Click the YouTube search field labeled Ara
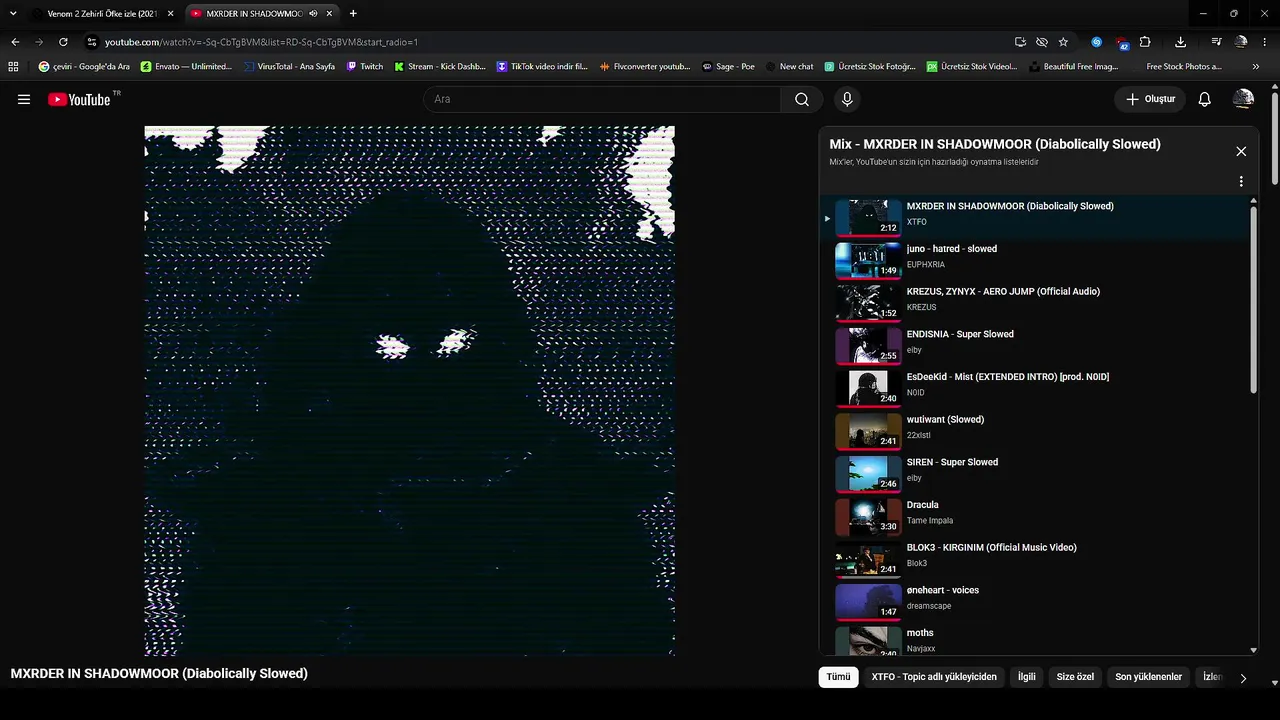 [x=602, y=99]
